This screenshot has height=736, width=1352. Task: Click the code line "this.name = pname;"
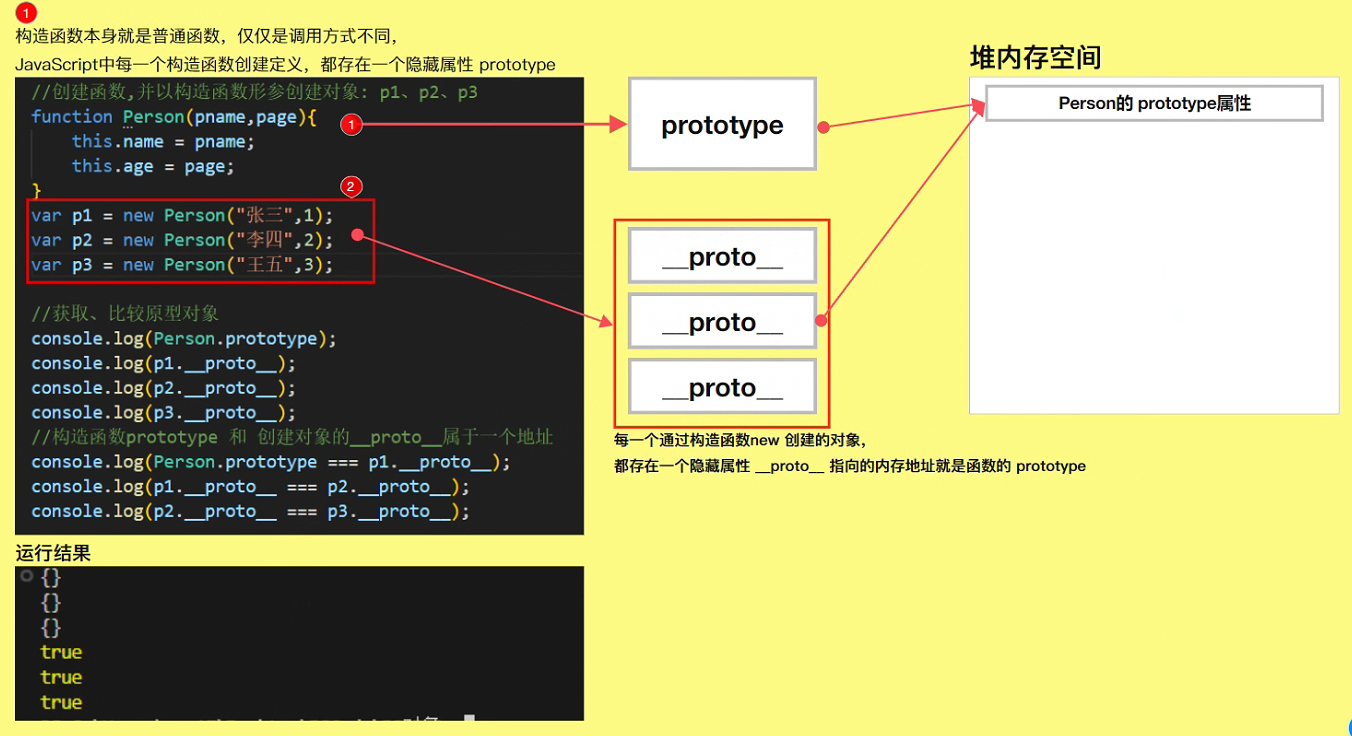pyautogui.click(x=163, y=141)
